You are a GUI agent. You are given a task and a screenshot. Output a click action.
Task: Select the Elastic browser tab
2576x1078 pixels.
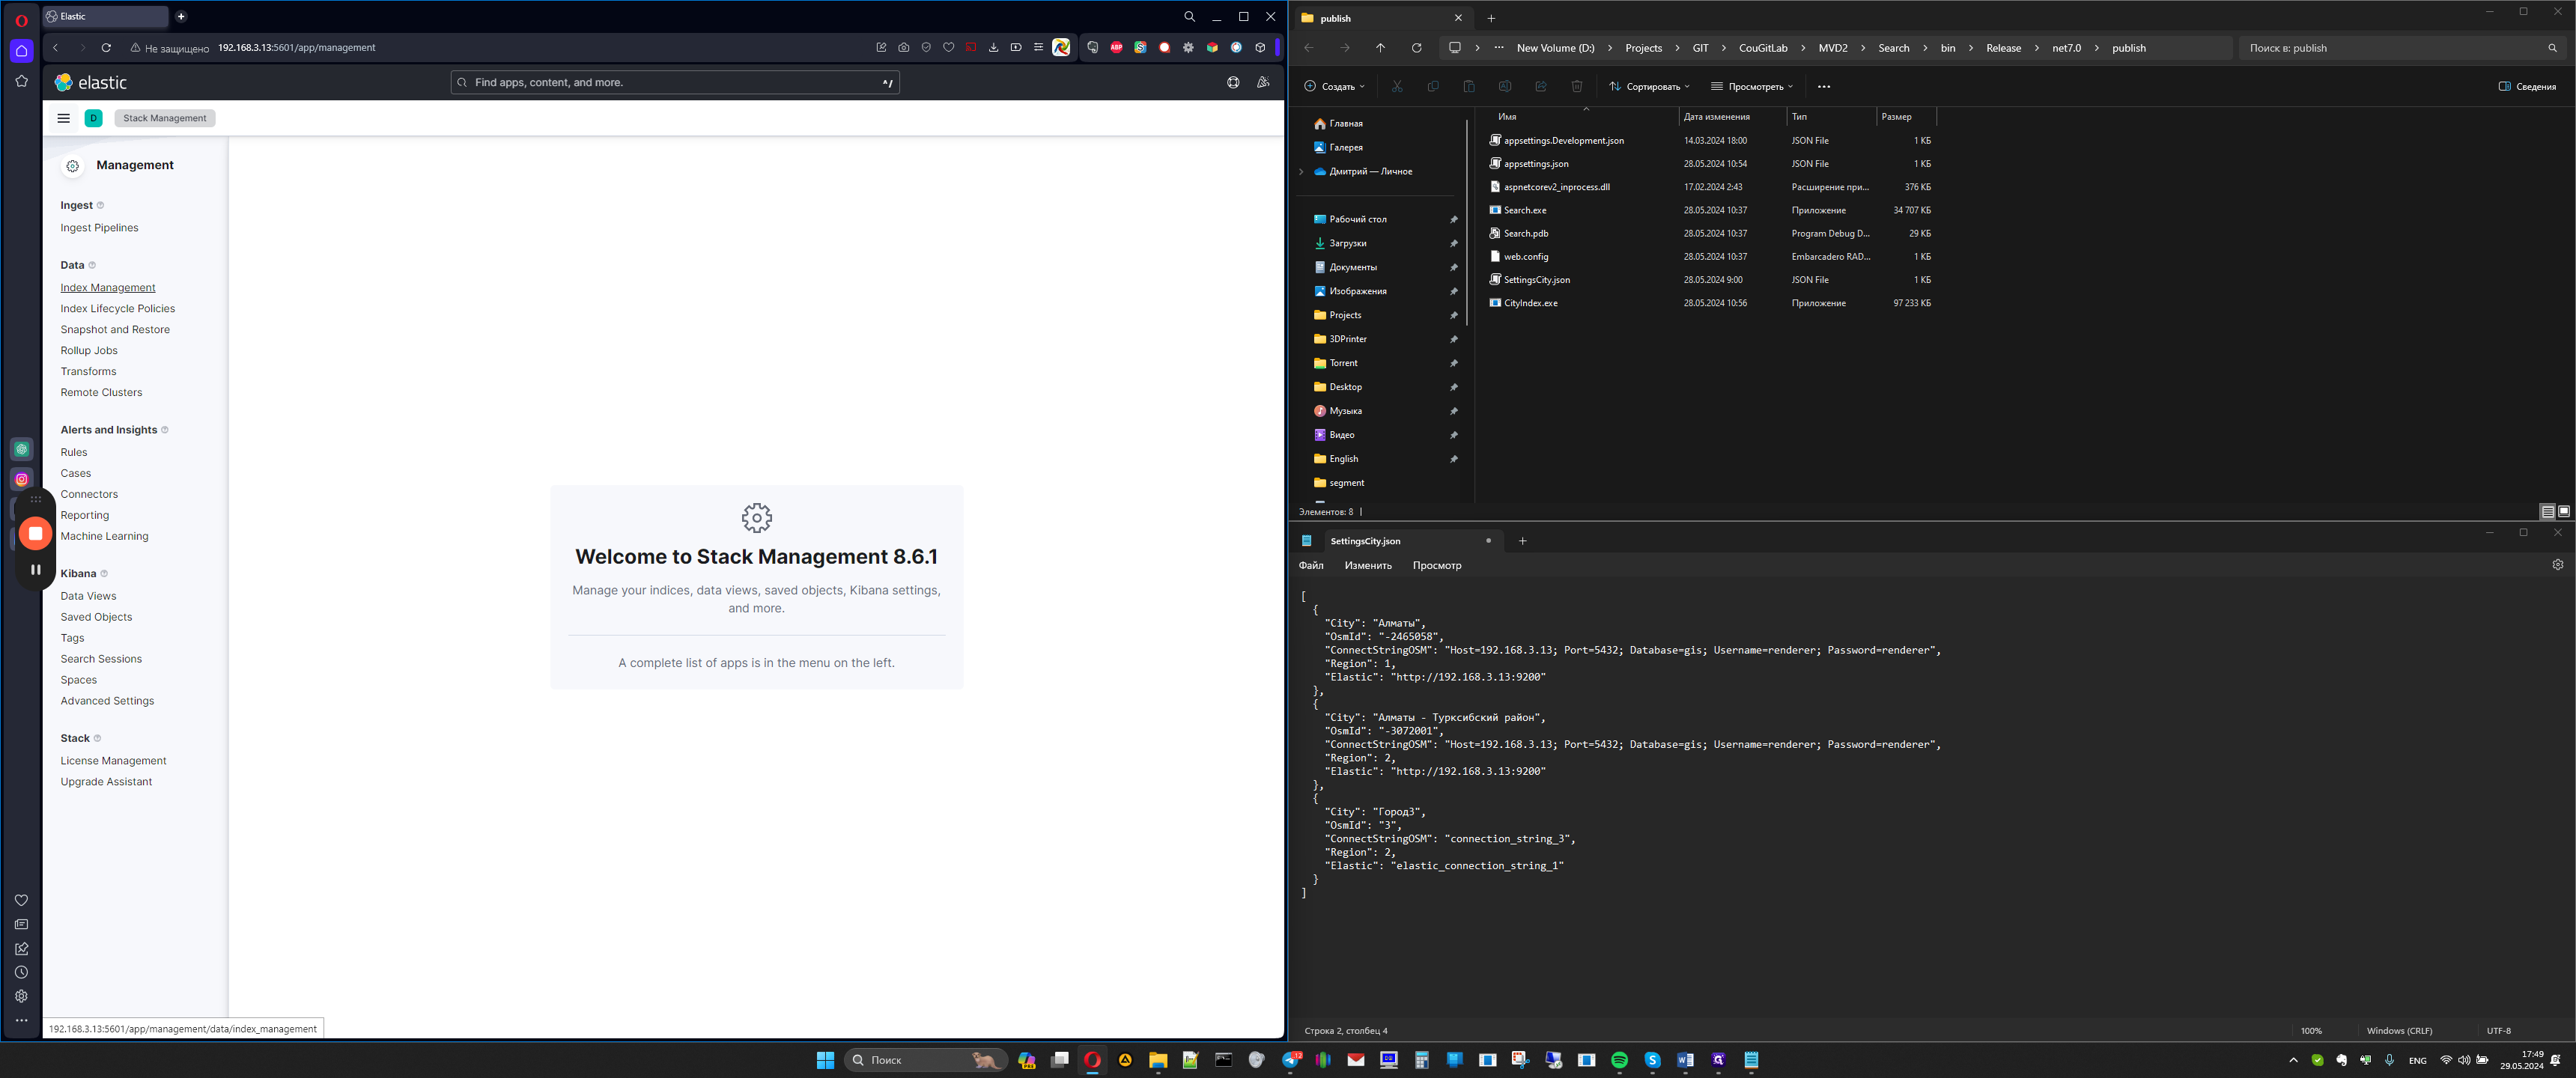point(106,16)
